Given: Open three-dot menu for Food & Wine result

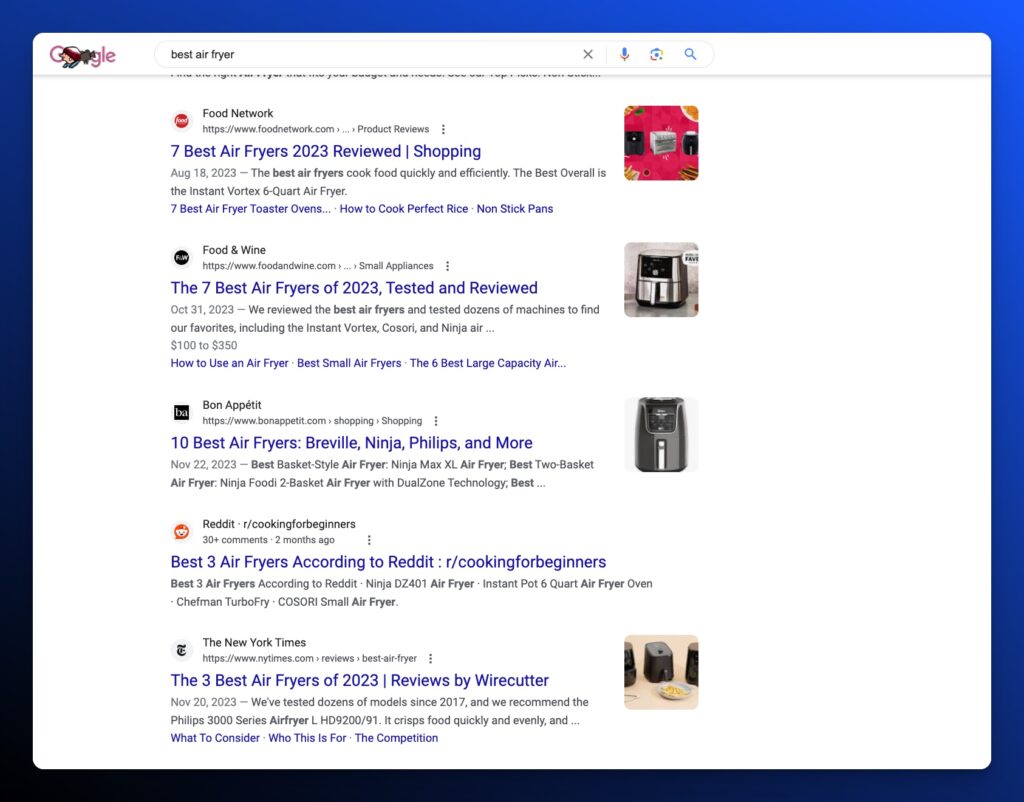Looking at the screenshot, I should (x=447, y=267).
